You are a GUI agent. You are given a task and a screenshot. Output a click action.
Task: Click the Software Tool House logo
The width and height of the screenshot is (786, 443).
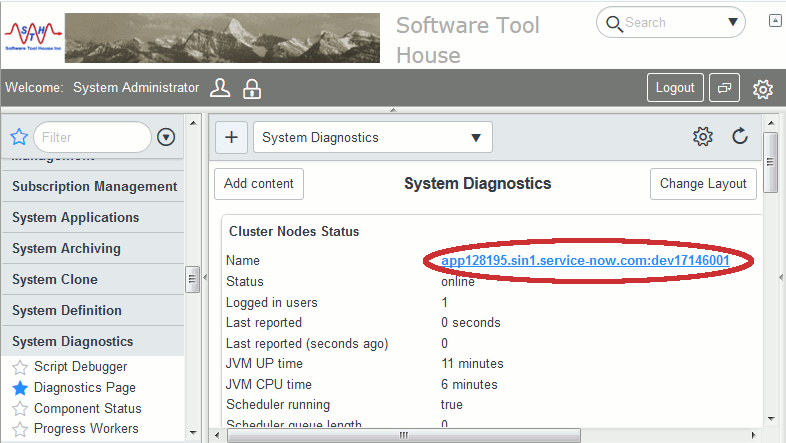pos(33,38)
